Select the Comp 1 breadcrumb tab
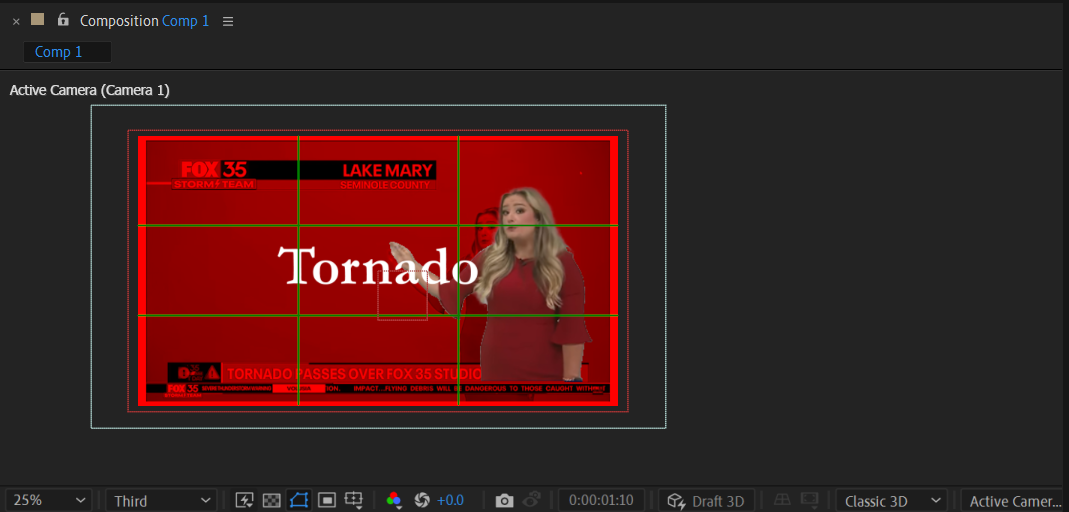The height and width of the screenshot is (512, 1069). (67, 52)
